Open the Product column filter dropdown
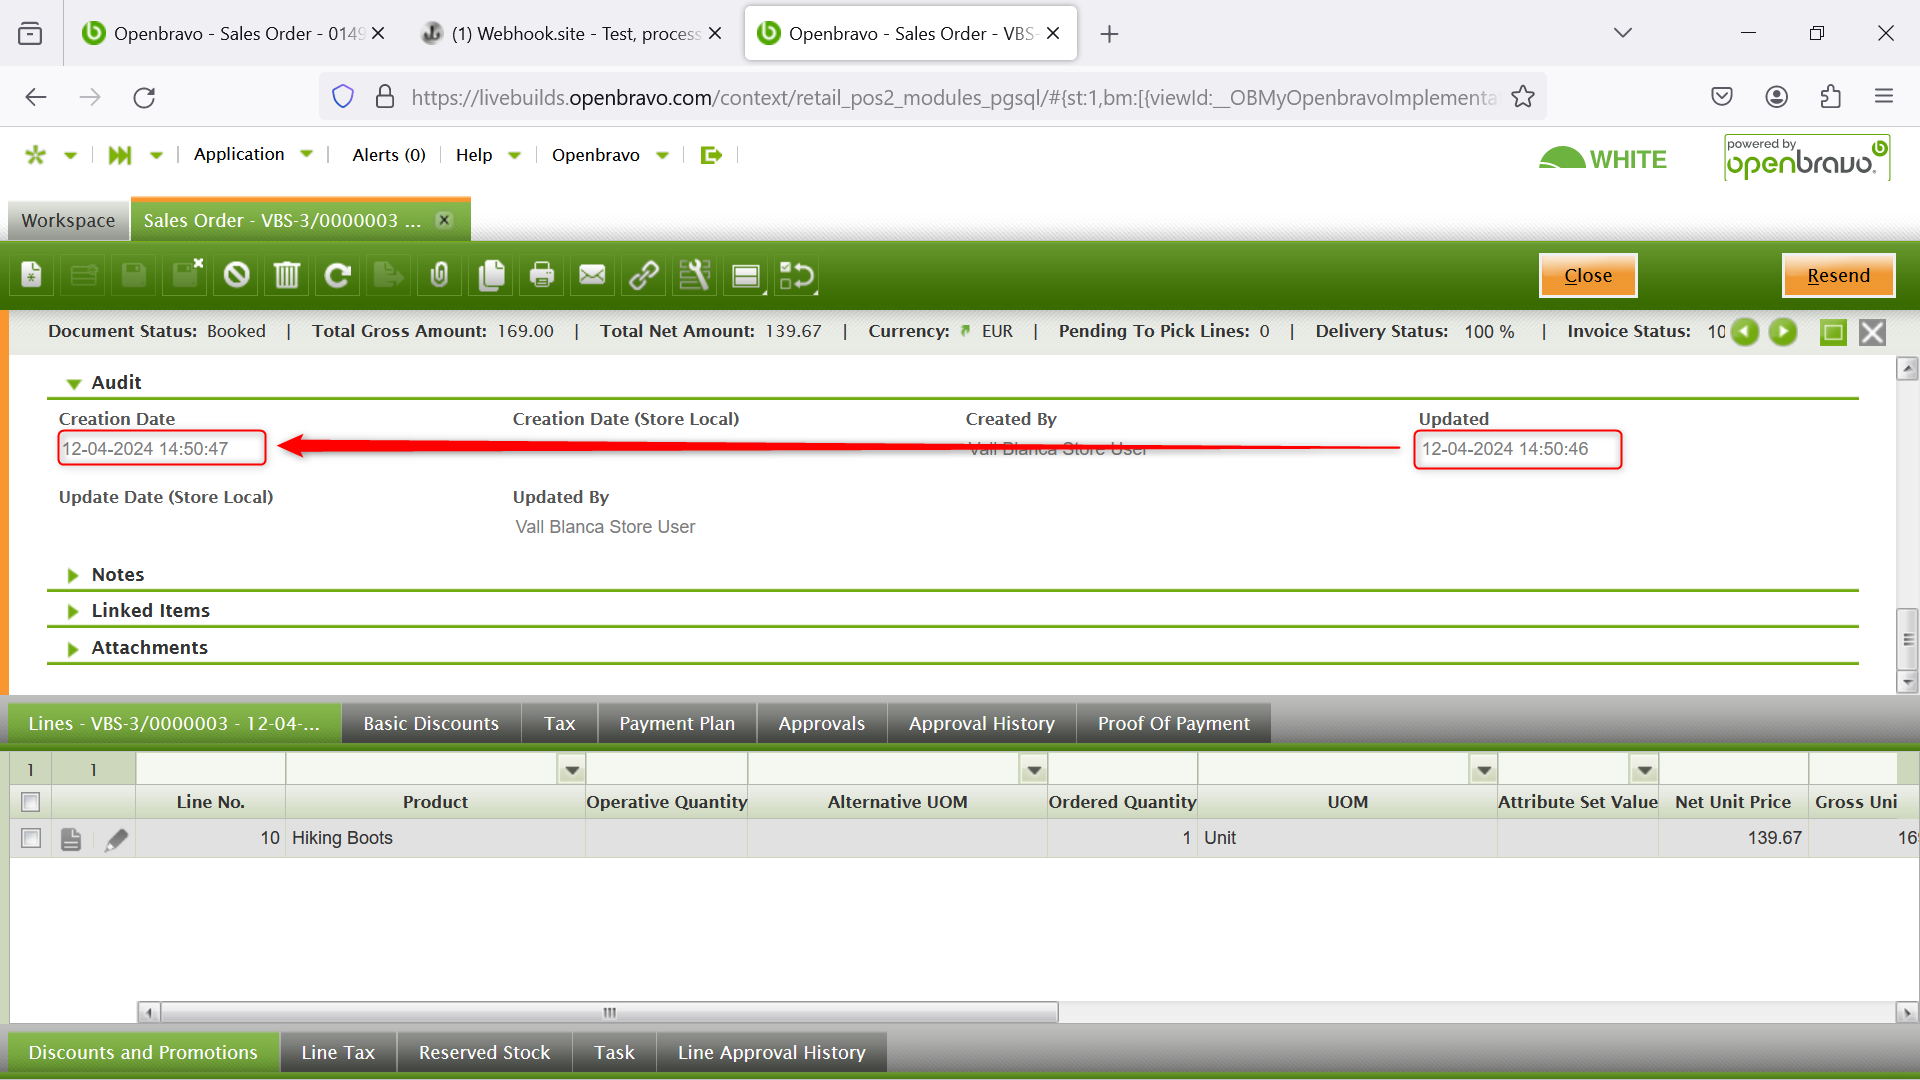This screenshot has height=1080, width=1920. [x=572, y=770]
